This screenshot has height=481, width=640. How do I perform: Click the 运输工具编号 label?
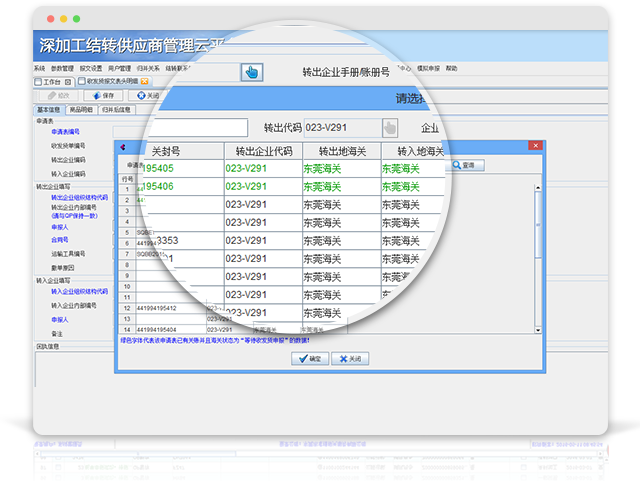(x=68, y=254)
